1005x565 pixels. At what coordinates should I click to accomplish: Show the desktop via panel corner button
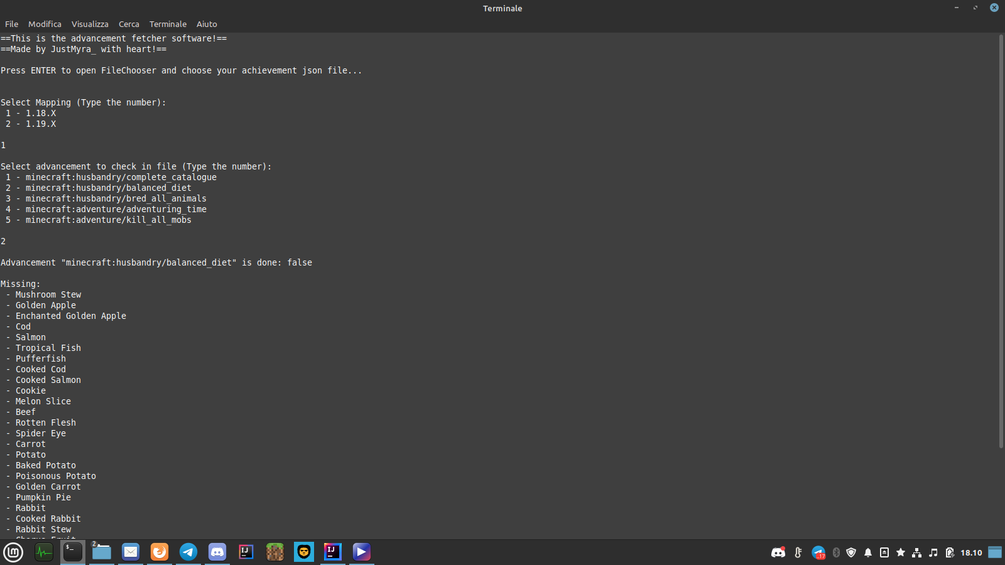tap(995, 552)
